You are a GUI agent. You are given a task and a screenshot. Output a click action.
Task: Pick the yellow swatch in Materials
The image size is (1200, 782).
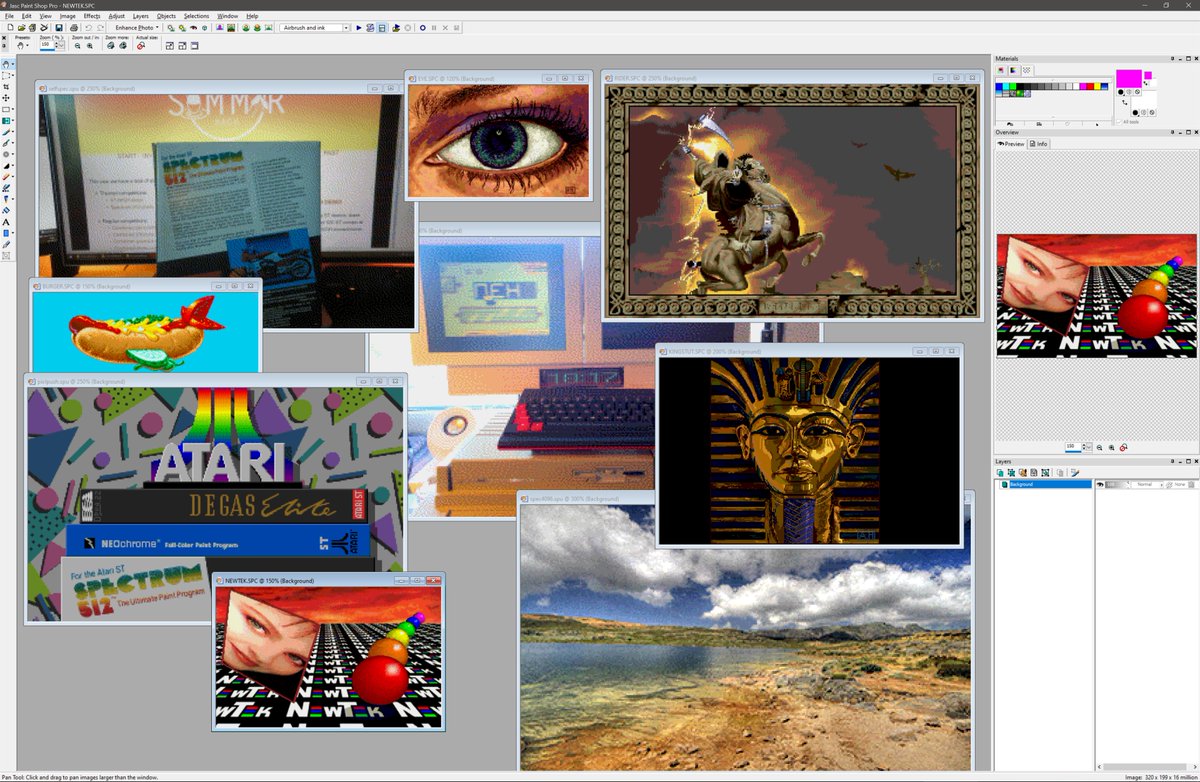point(1097,86)
